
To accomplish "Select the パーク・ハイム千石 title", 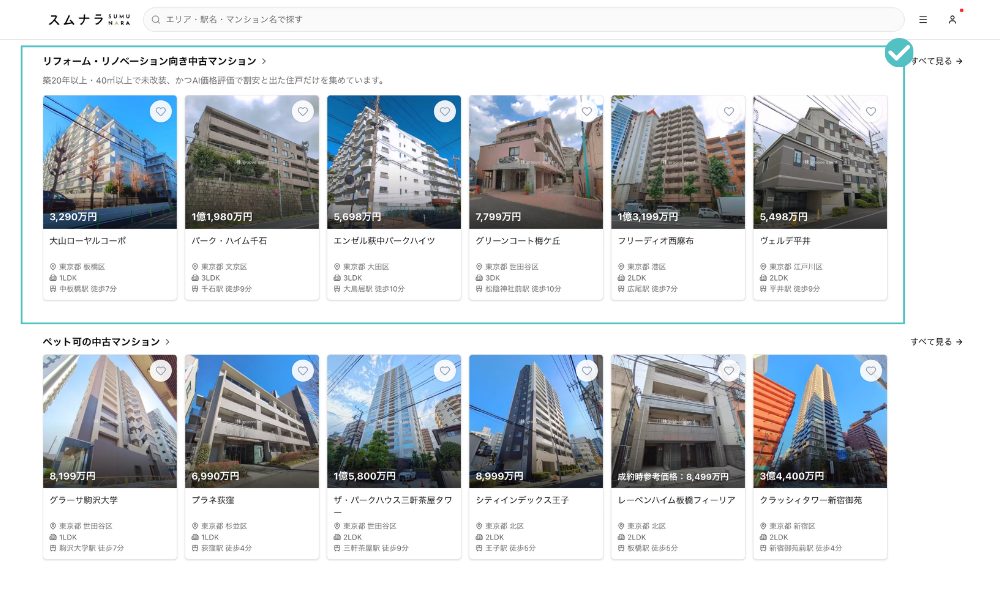I will 229,241.
